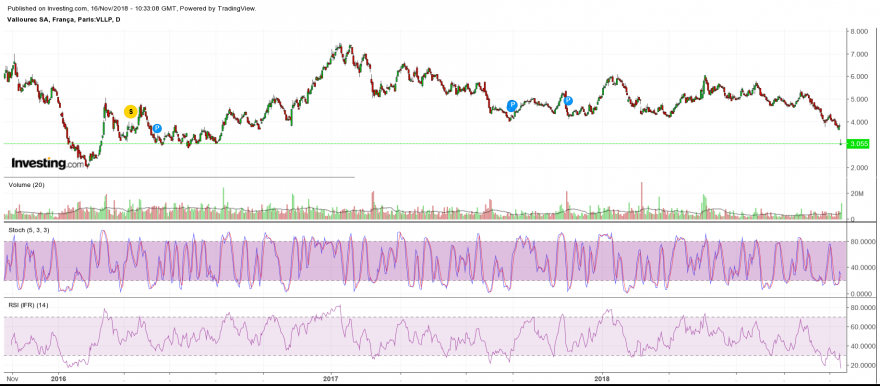Click the Nov date axis label
The width and height of the screenshot is (880, 386).
[x=11, y=379]
